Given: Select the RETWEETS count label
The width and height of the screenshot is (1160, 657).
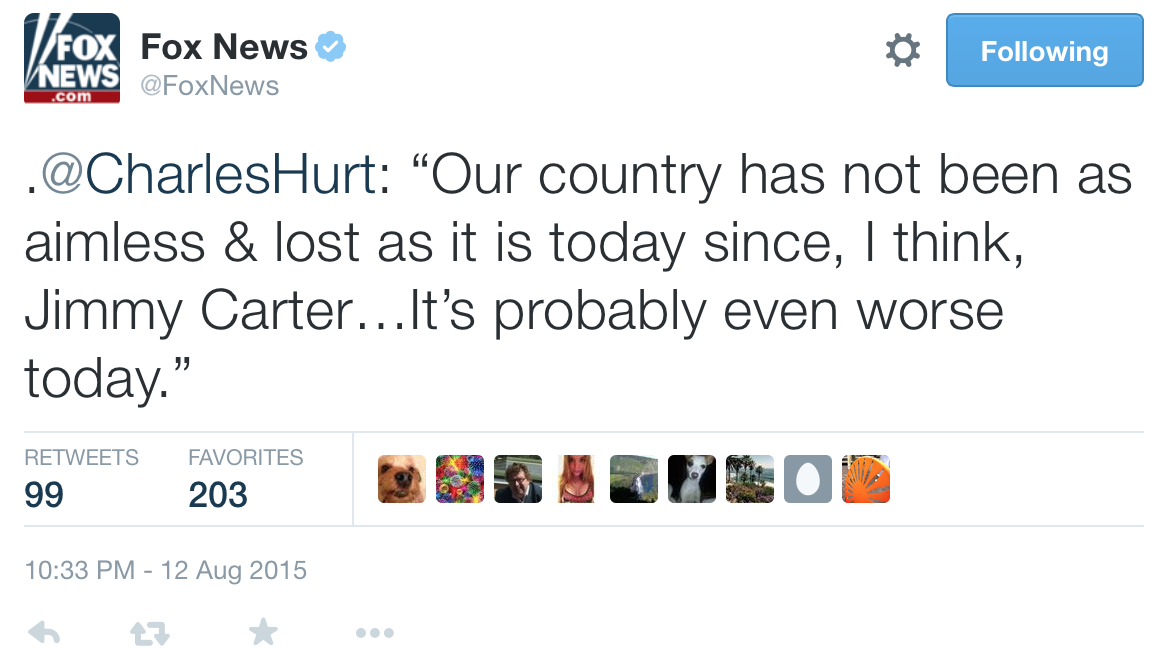Looking at the screenshot, I should 81,457.
